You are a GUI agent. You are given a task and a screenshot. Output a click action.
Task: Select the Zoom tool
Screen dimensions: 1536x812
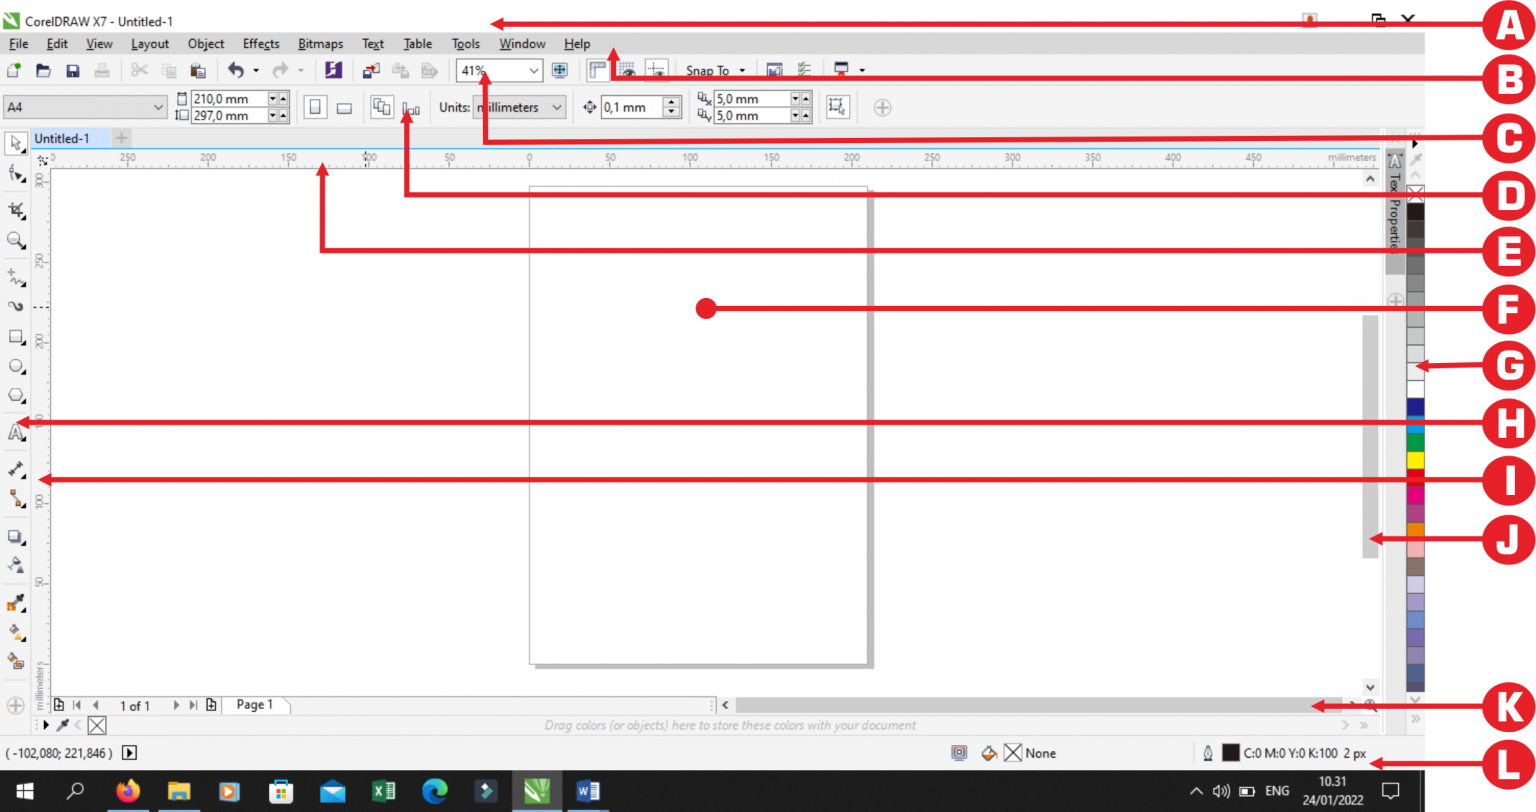pos(15,240)
